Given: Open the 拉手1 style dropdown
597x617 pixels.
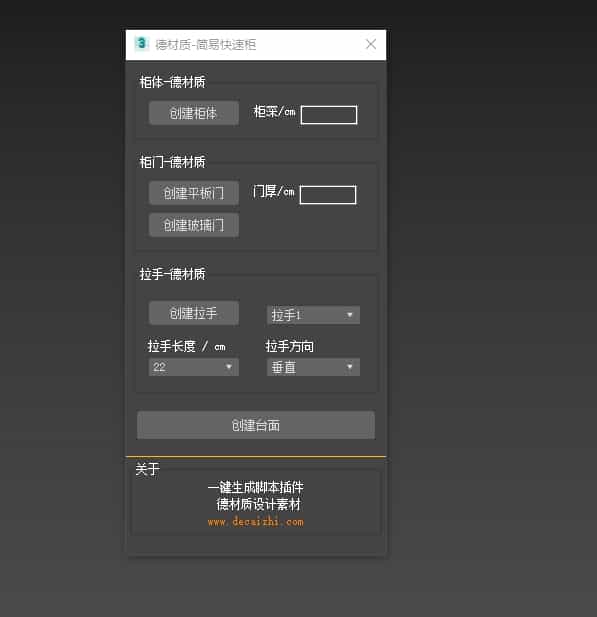Looking at the screenshot, I should click(313, 315).
